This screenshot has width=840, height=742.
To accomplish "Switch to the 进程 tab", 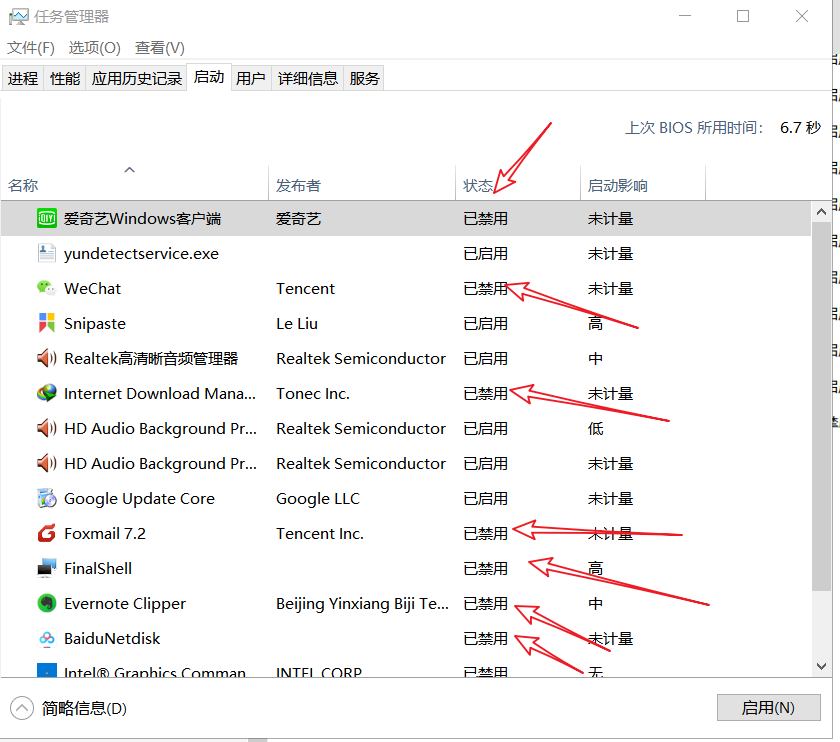I will 22,79.
